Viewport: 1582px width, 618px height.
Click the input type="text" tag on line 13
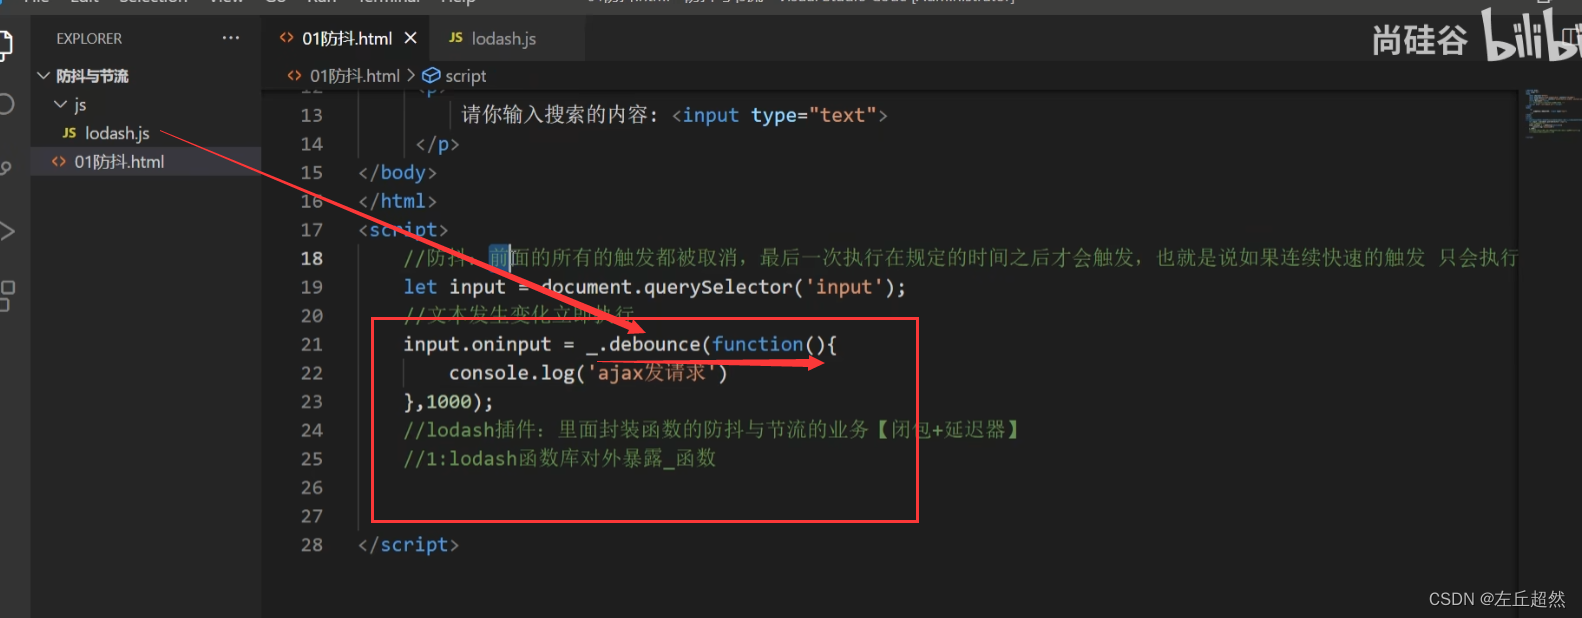tap(780, 115)
